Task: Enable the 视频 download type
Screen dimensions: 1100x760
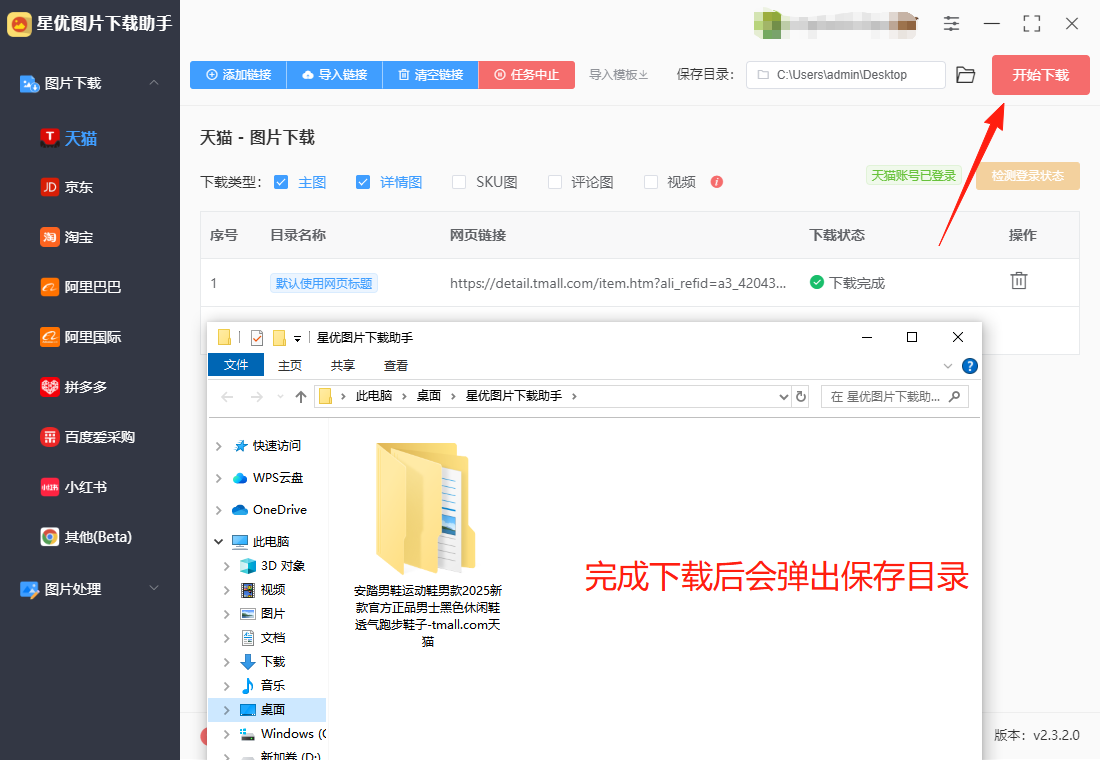Action: (651, 182)
